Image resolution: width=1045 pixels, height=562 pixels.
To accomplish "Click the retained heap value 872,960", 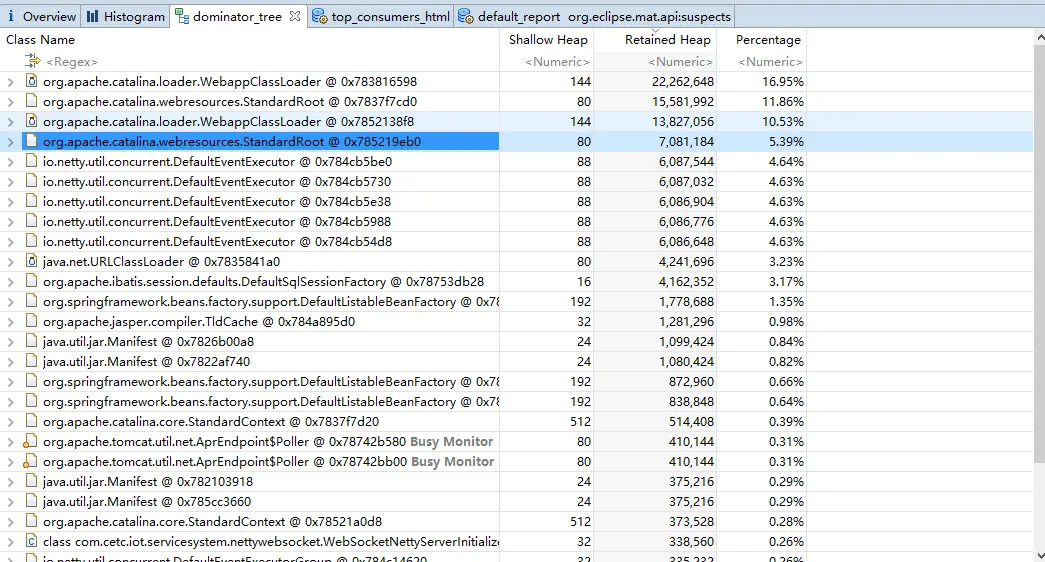I will coord(691,381).
